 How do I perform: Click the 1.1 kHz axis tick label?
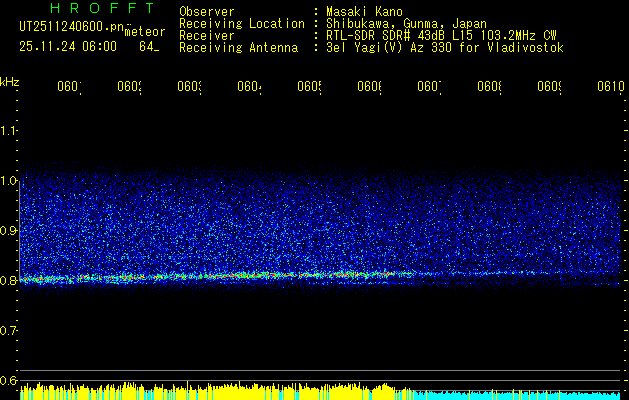[8, 130]
